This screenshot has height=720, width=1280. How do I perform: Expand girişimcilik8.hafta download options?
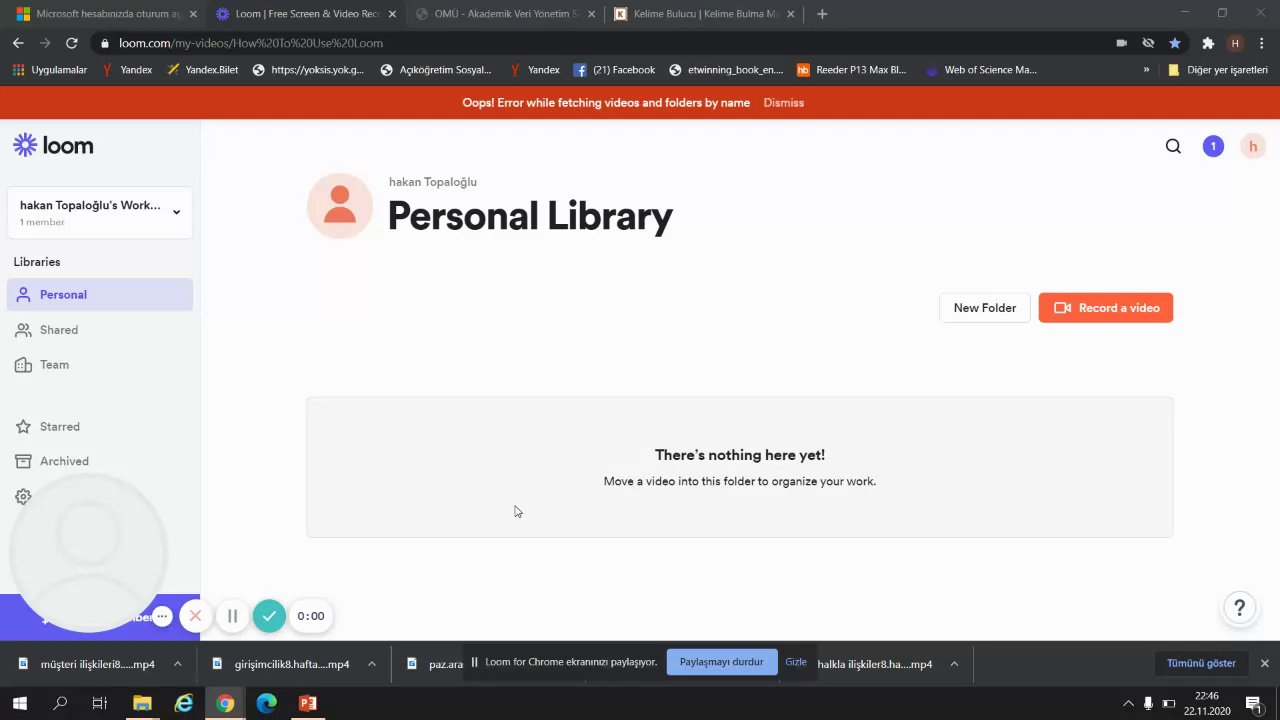pyautogui.click(x=372, y=664)
